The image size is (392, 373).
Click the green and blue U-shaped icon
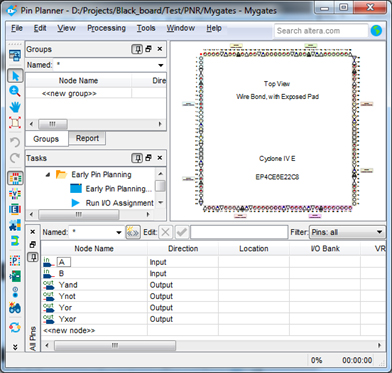click(15, 241)
